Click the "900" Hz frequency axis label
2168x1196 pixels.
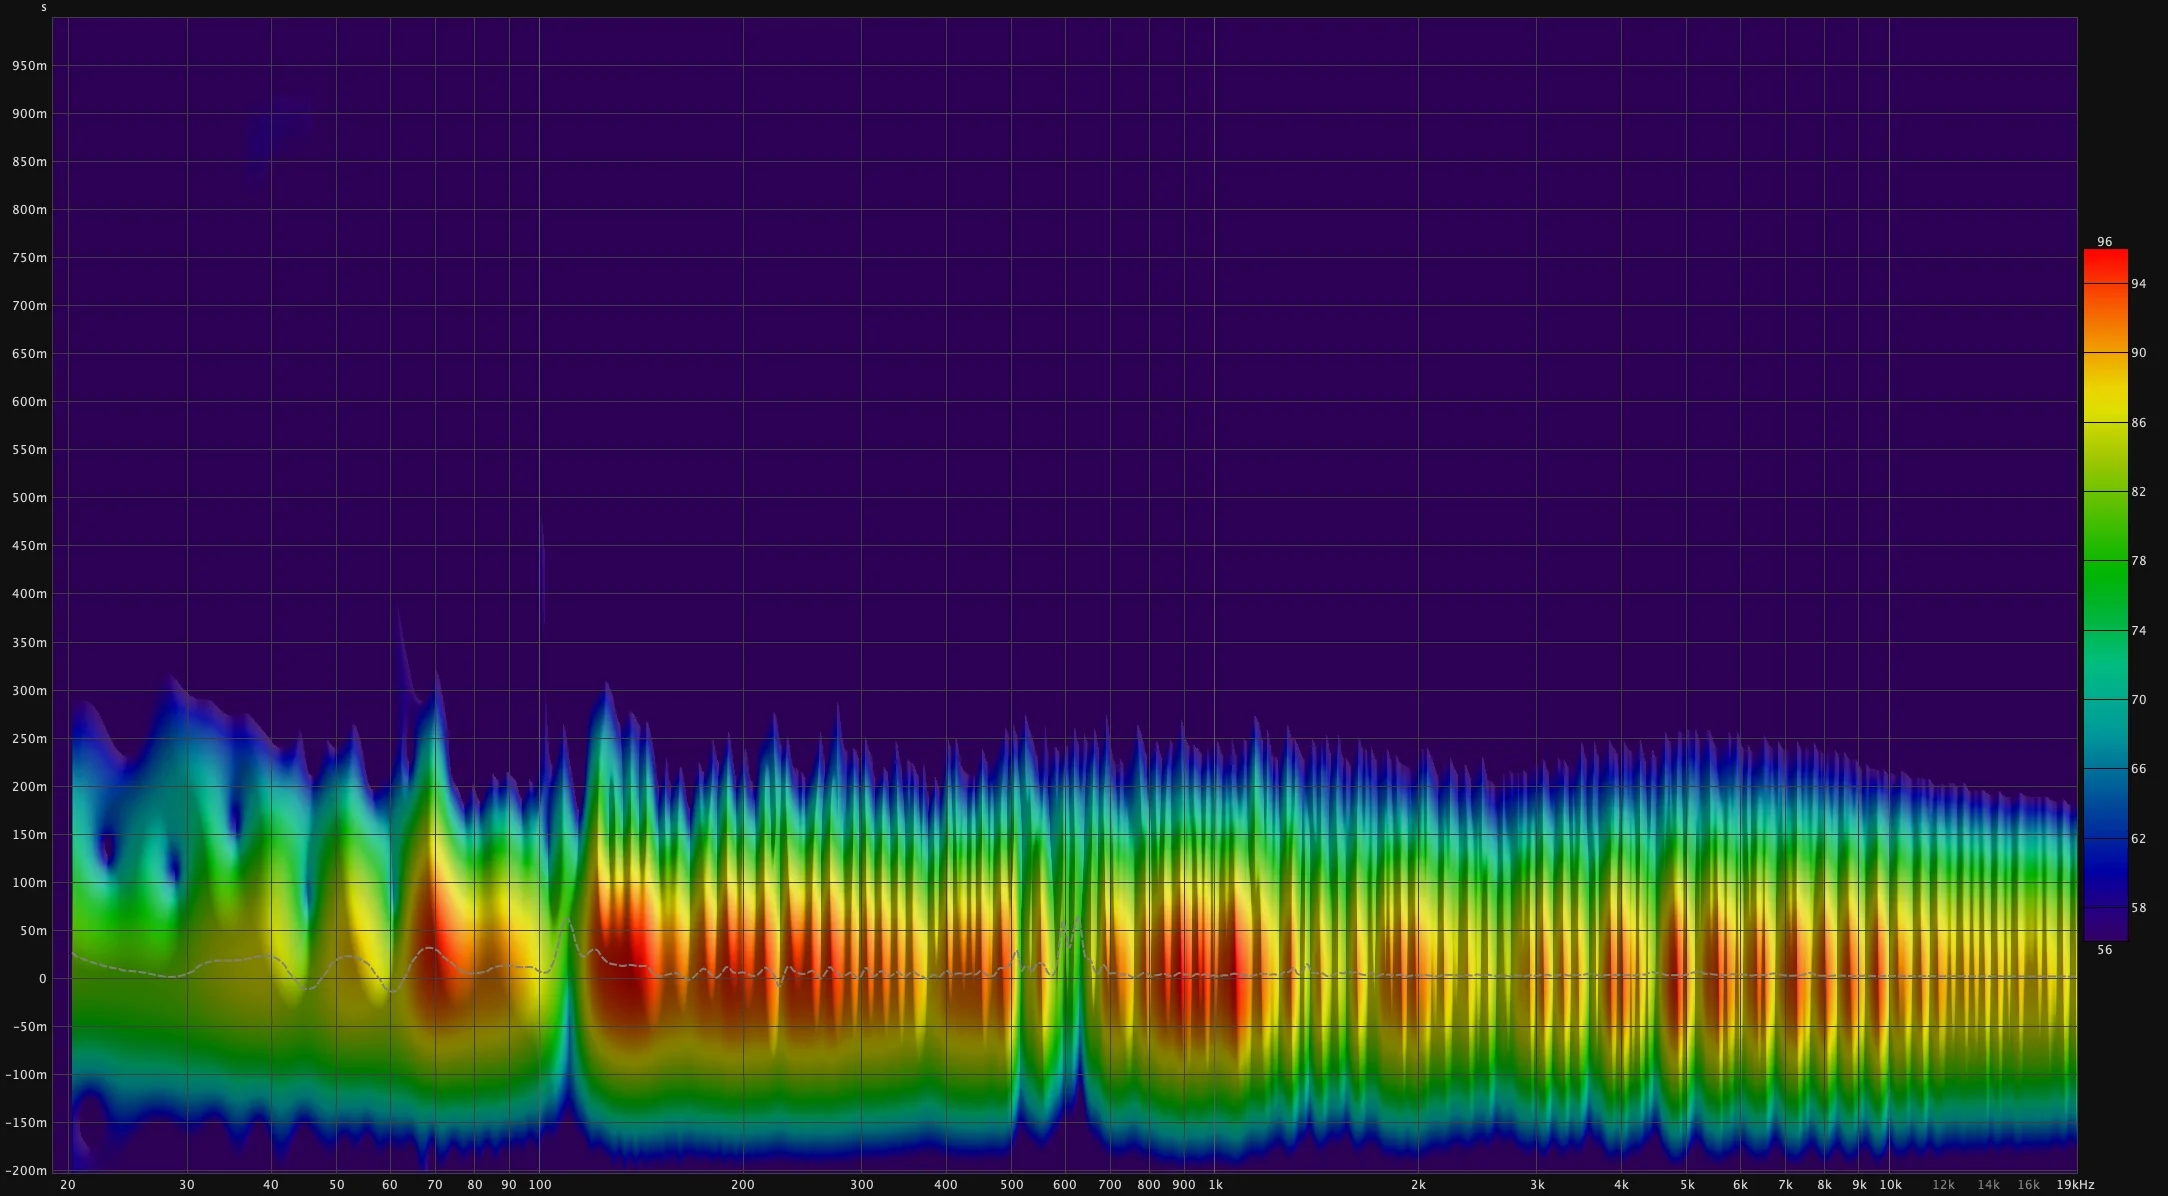1184,1185
